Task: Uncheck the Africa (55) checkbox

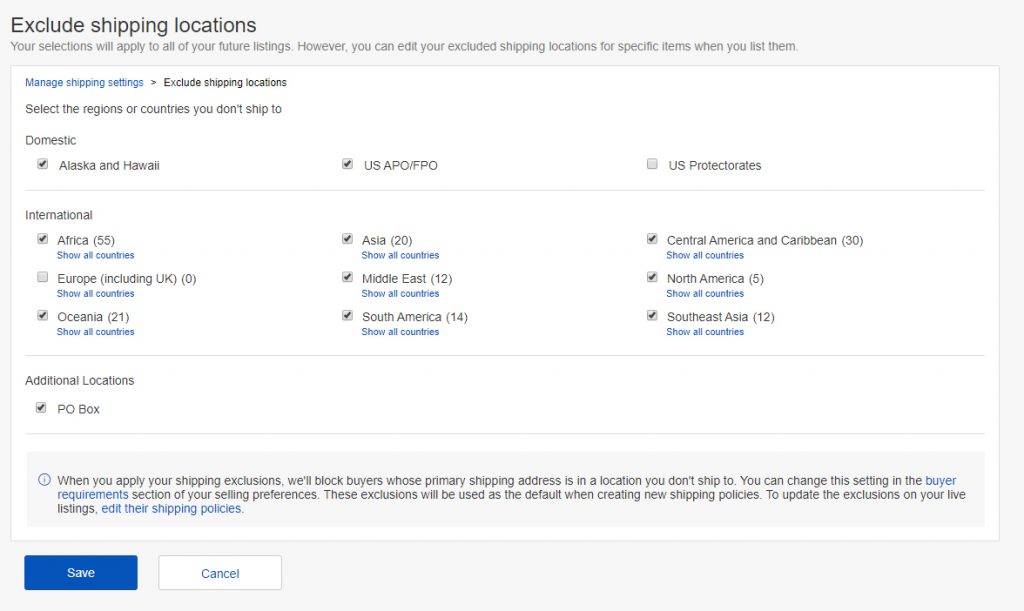Action: tap(42, 239)
